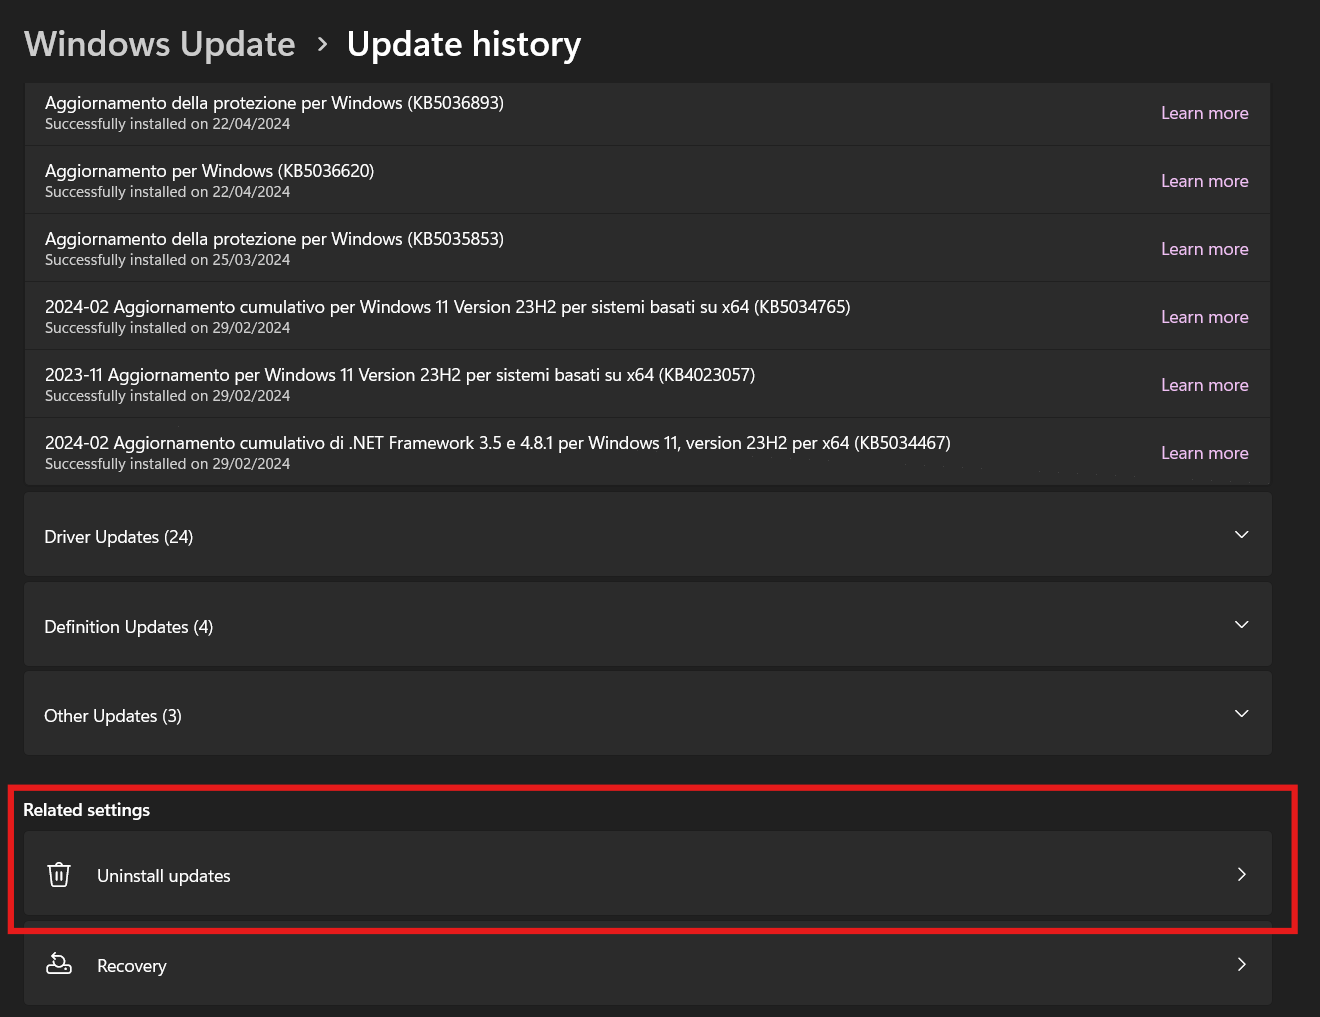Open Uninstall updates via its chevron arrow

[1241, 874]
